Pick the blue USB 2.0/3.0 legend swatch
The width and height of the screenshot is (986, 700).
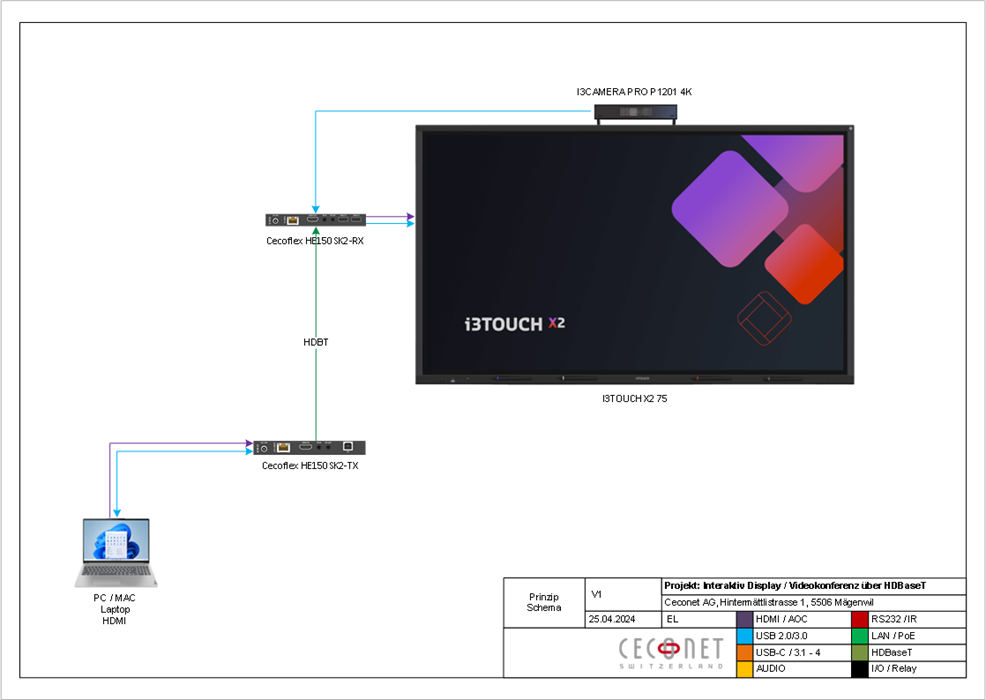745,636
